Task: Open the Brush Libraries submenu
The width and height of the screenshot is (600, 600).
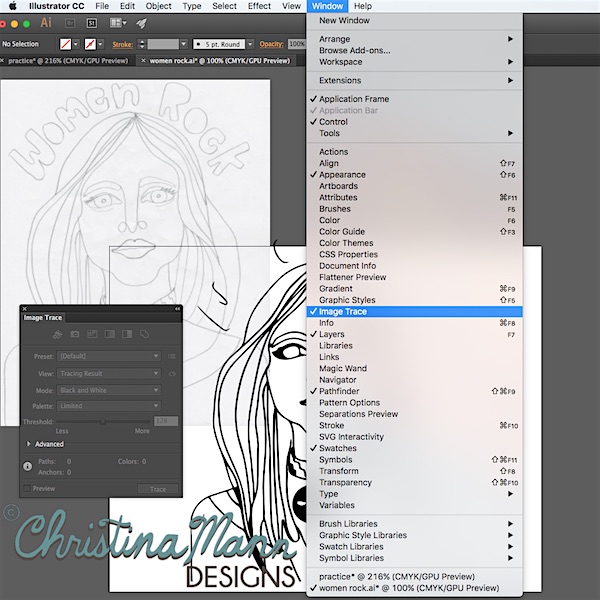Action: [414, 524]
